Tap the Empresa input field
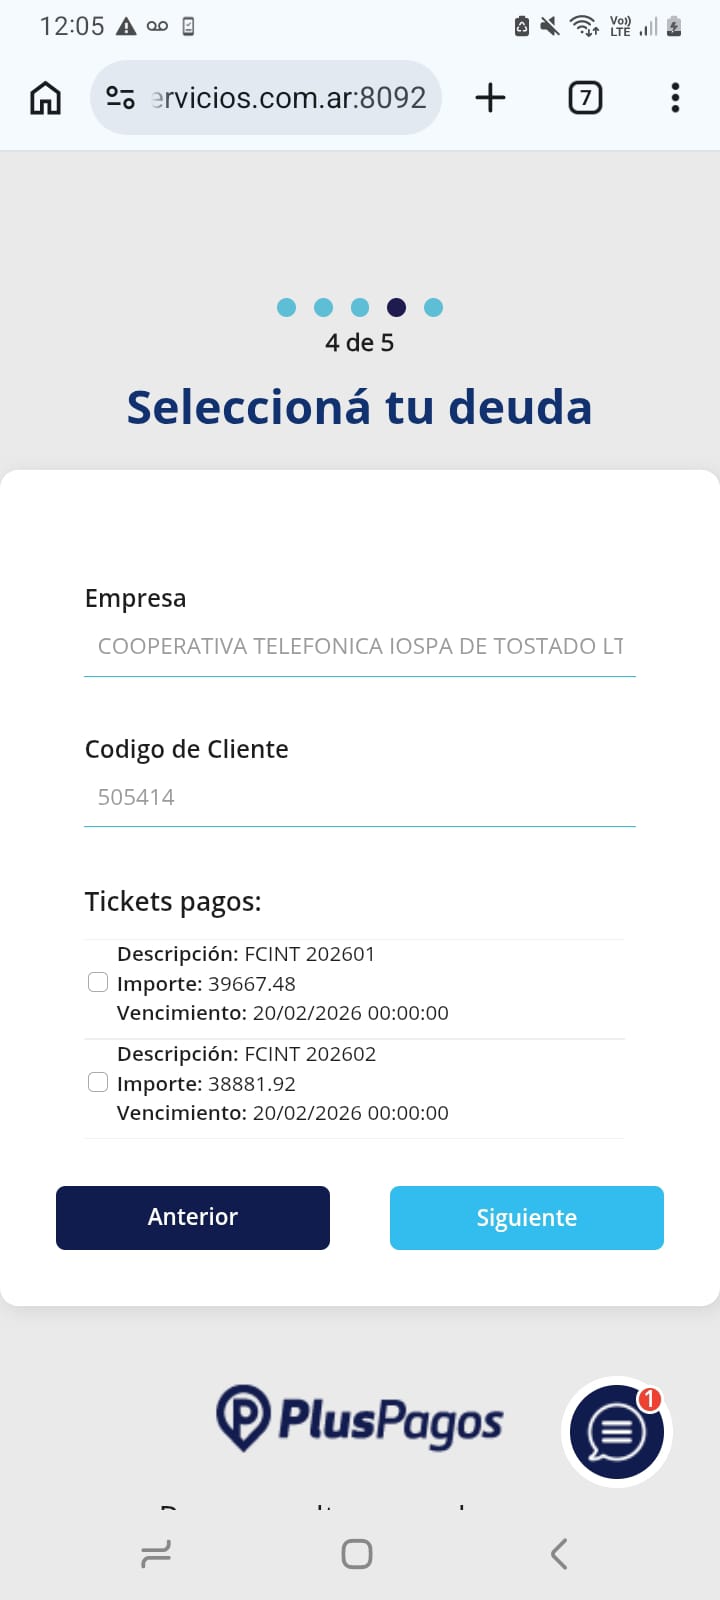 coord(360,646)
